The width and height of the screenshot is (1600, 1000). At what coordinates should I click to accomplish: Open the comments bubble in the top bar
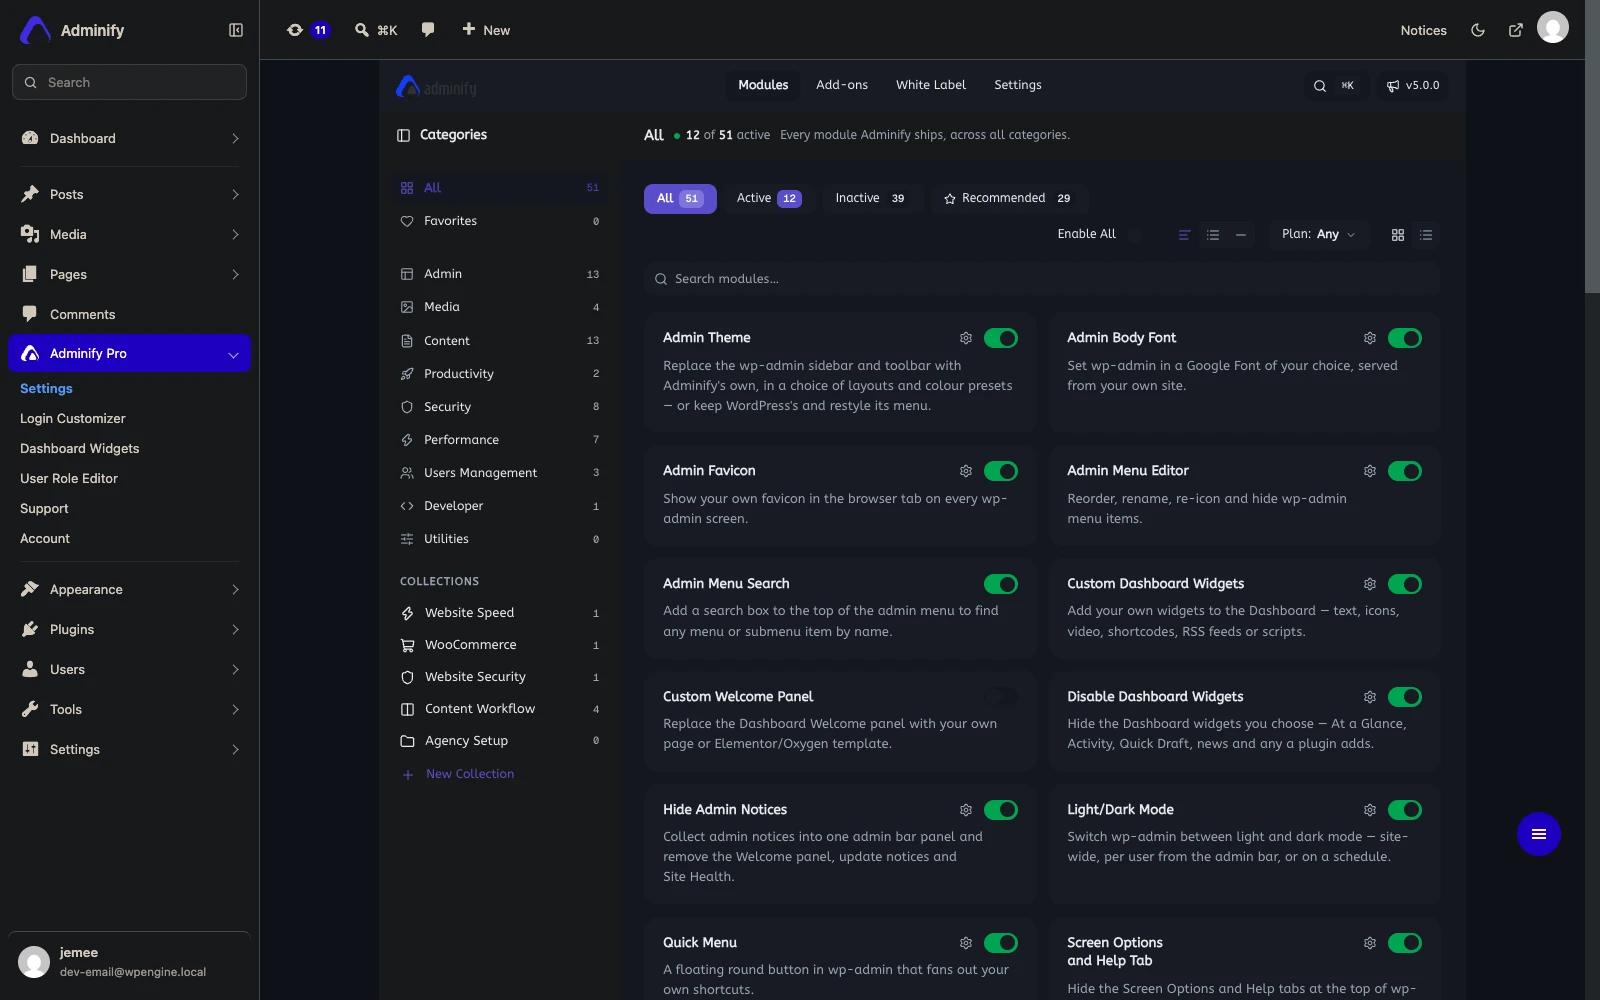coord(428,30)
